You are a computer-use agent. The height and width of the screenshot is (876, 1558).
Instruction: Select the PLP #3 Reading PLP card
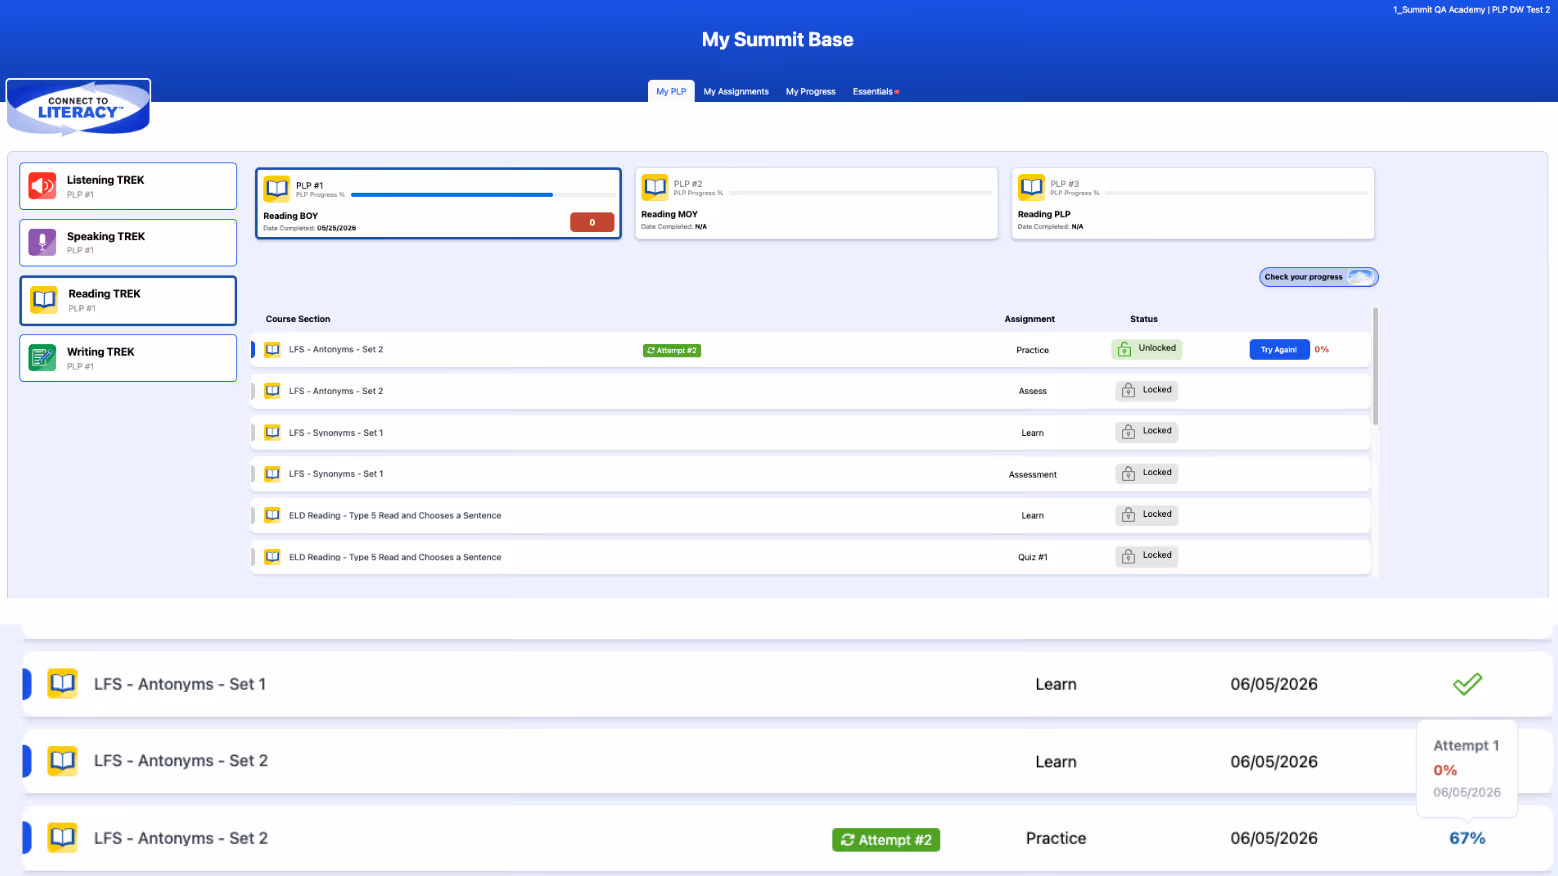coord(1193,204)
